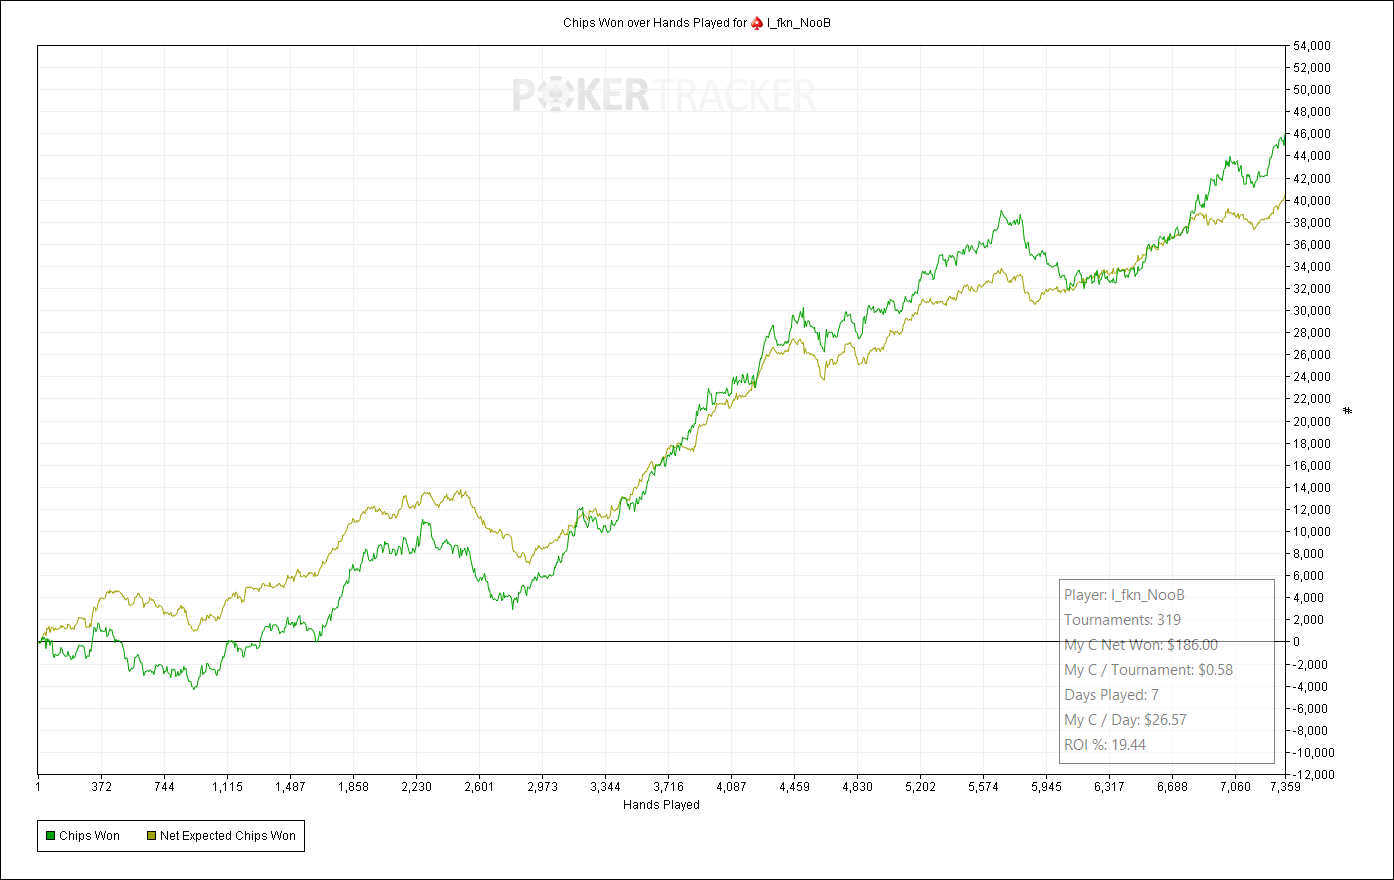The height and width of the screenshot is (880, 1394).
Task: Click the 3,716 x-axis tick label
Action: pyautogui.click(x=668, y=787)
